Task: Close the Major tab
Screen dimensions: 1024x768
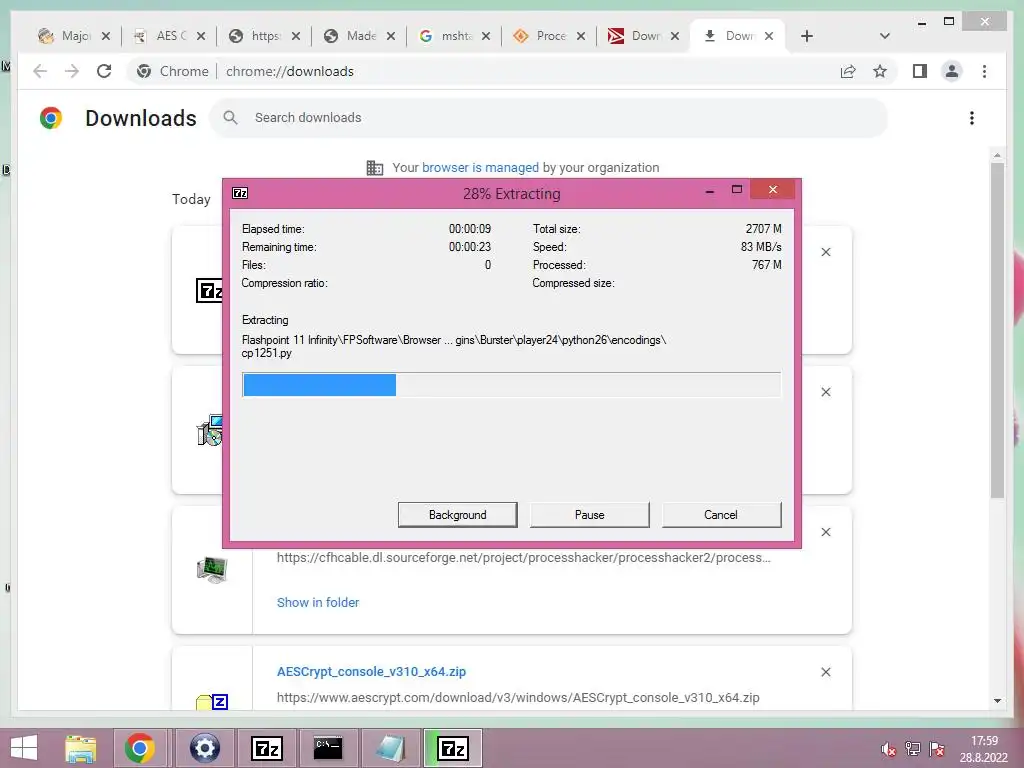Action: pos(106,37)
